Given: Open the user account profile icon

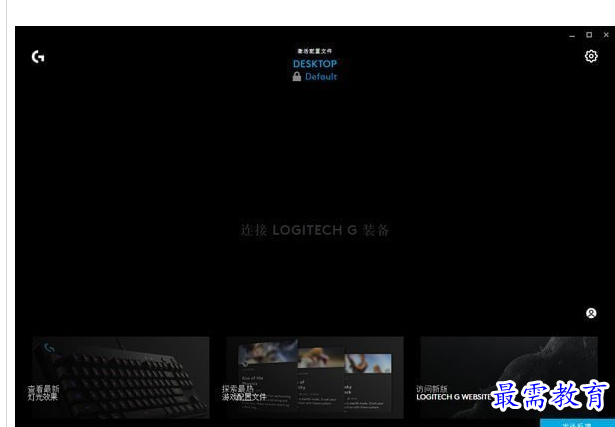Looking at the screenshot, I should click(591, 313).
